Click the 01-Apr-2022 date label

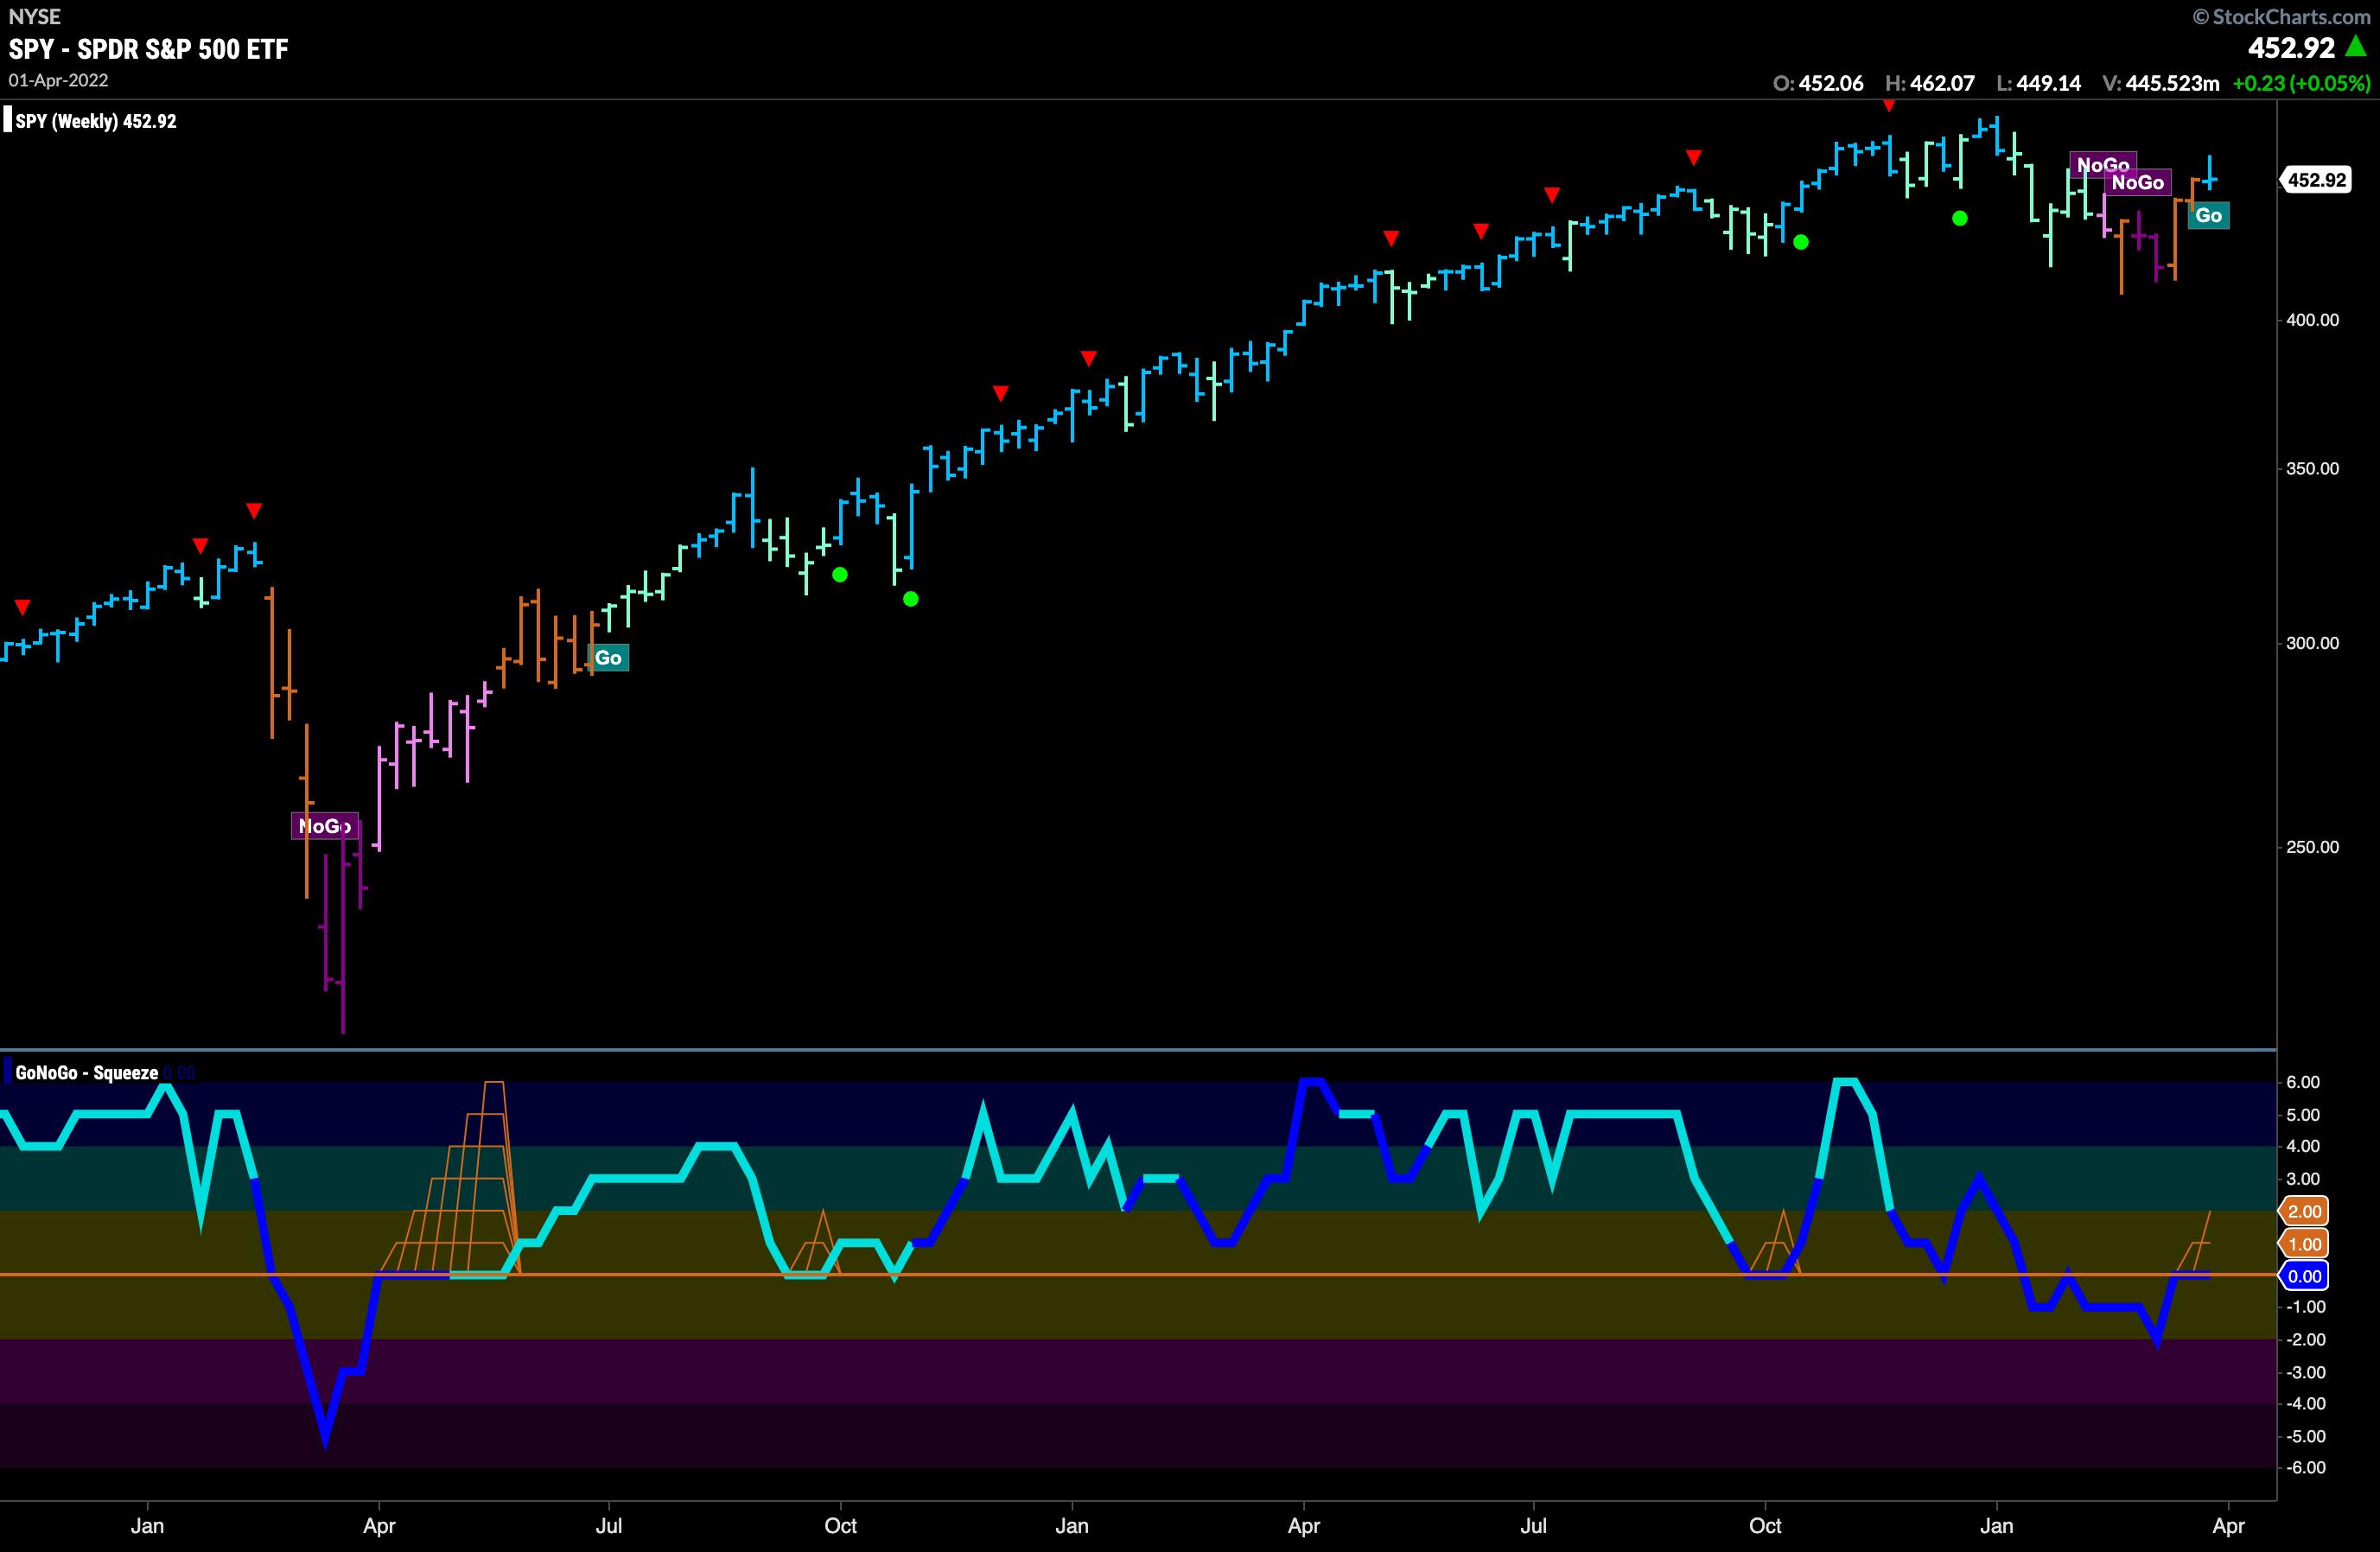[x=59, y=80]
